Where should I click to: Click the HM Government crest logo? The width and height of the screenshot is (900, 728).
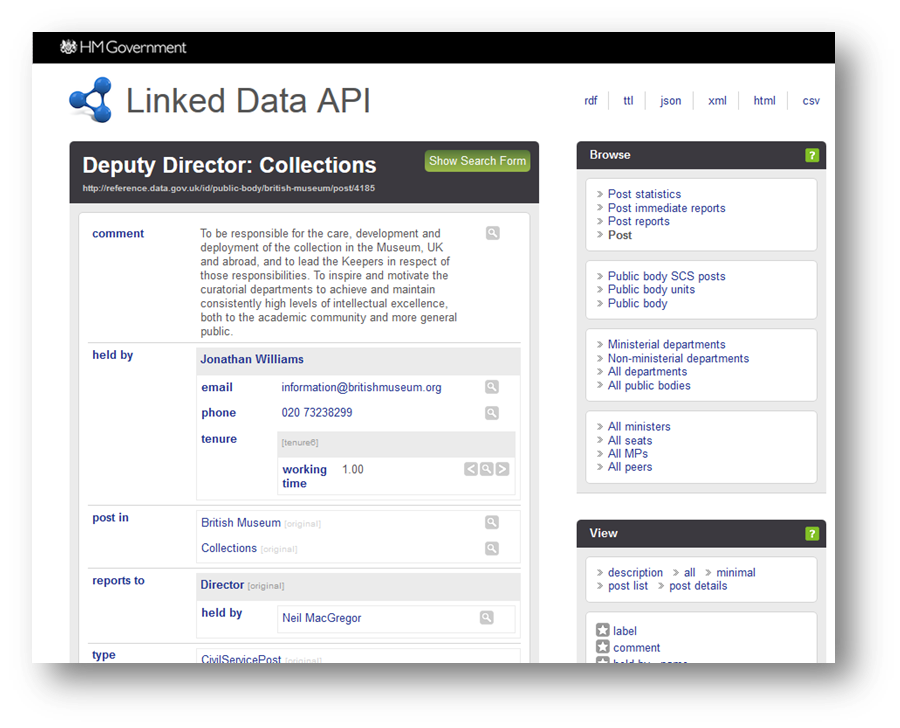68,47
